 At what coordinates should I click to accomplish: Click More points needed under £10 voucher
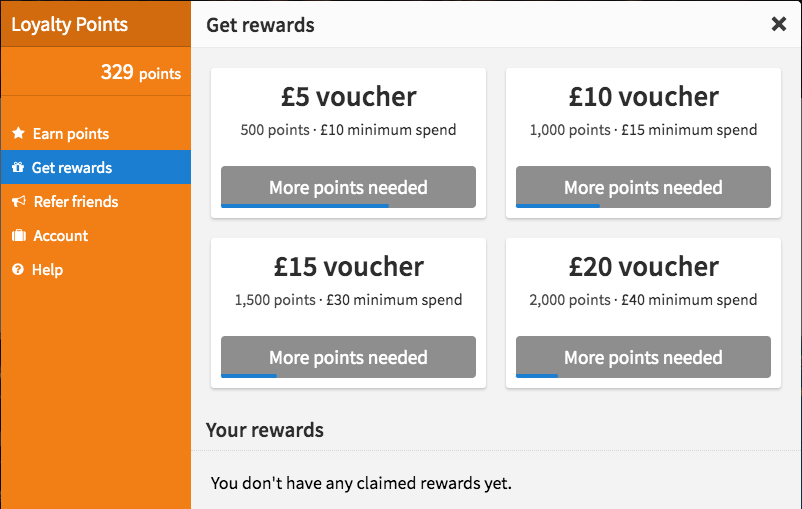pos(643,187)
